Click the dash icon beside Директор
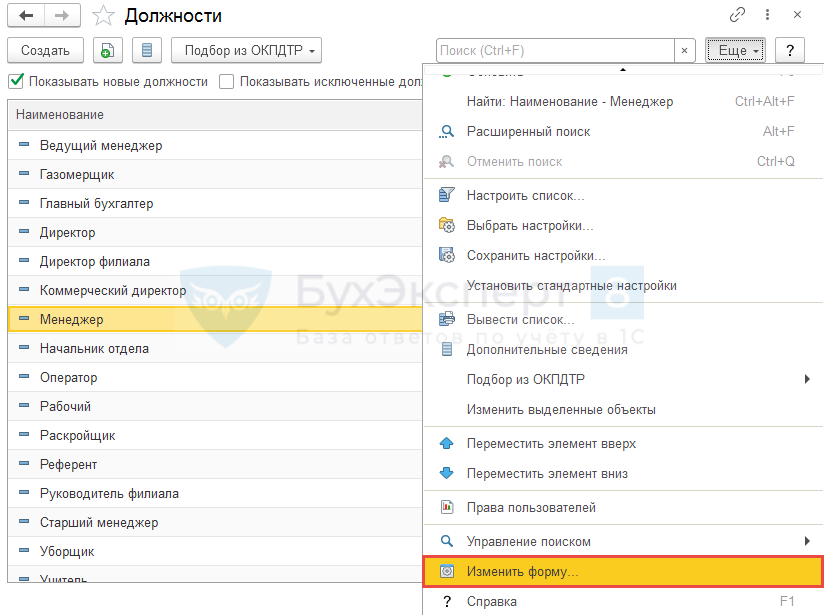Screen dimensions: 824x615 (x=24, y=231)
